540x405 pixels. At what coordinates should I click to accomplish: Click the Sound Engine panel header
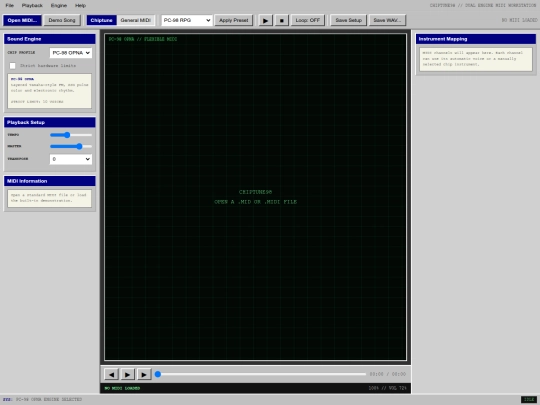tap(50, 39)
